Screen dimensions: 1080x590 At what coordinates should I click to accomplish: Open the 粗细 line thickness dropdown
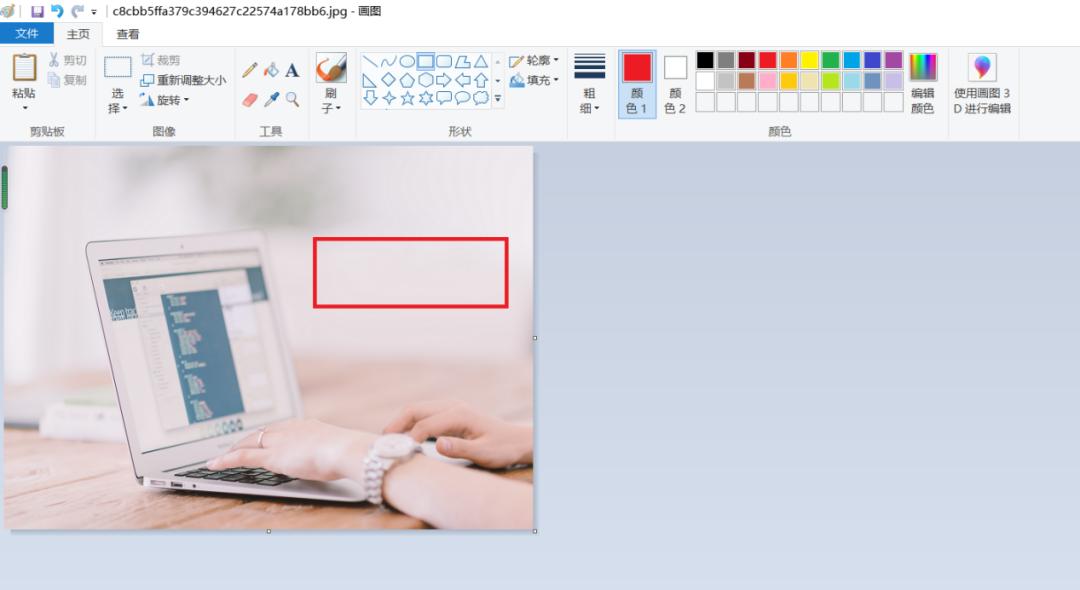click(x=590, y=83)
